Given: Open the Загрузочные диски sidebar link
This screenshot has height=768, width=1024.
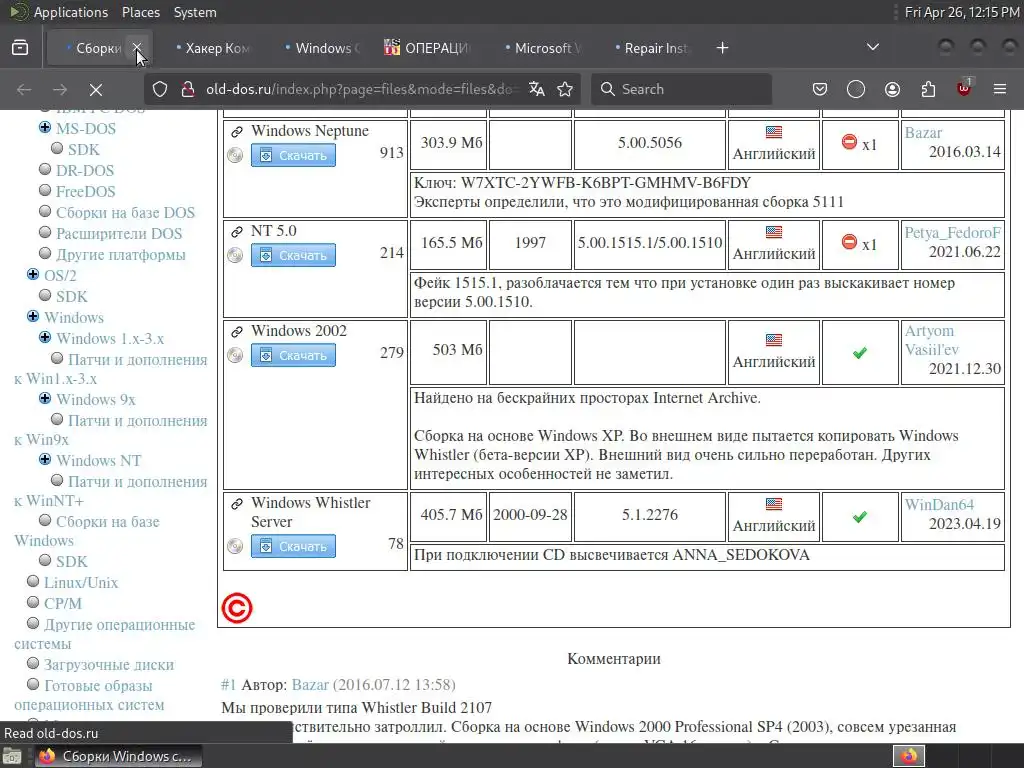Looking at the screenshot, I should coord(109,665).
